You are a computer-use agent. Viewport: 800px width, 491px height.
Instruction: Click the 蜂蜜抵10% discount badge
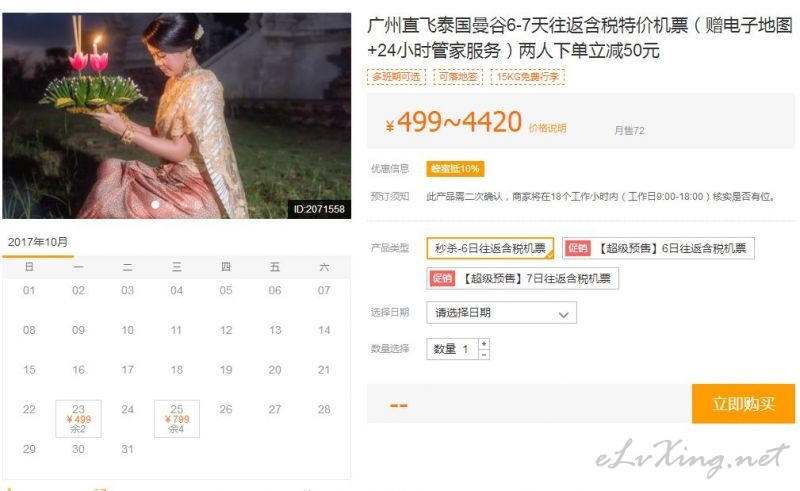tap(455, 169)
